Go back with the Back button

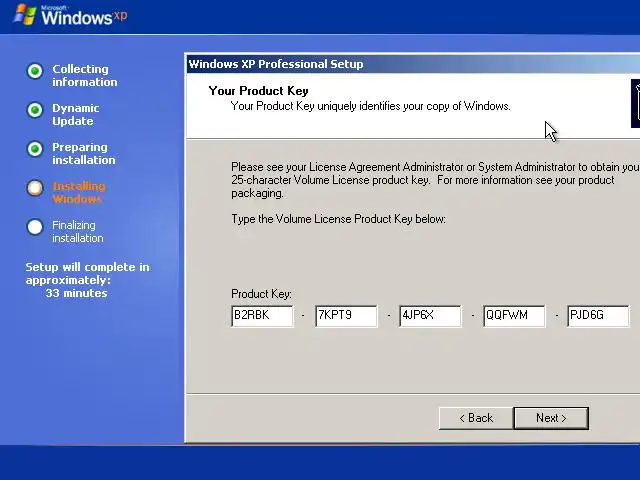(x=476, y=418)
